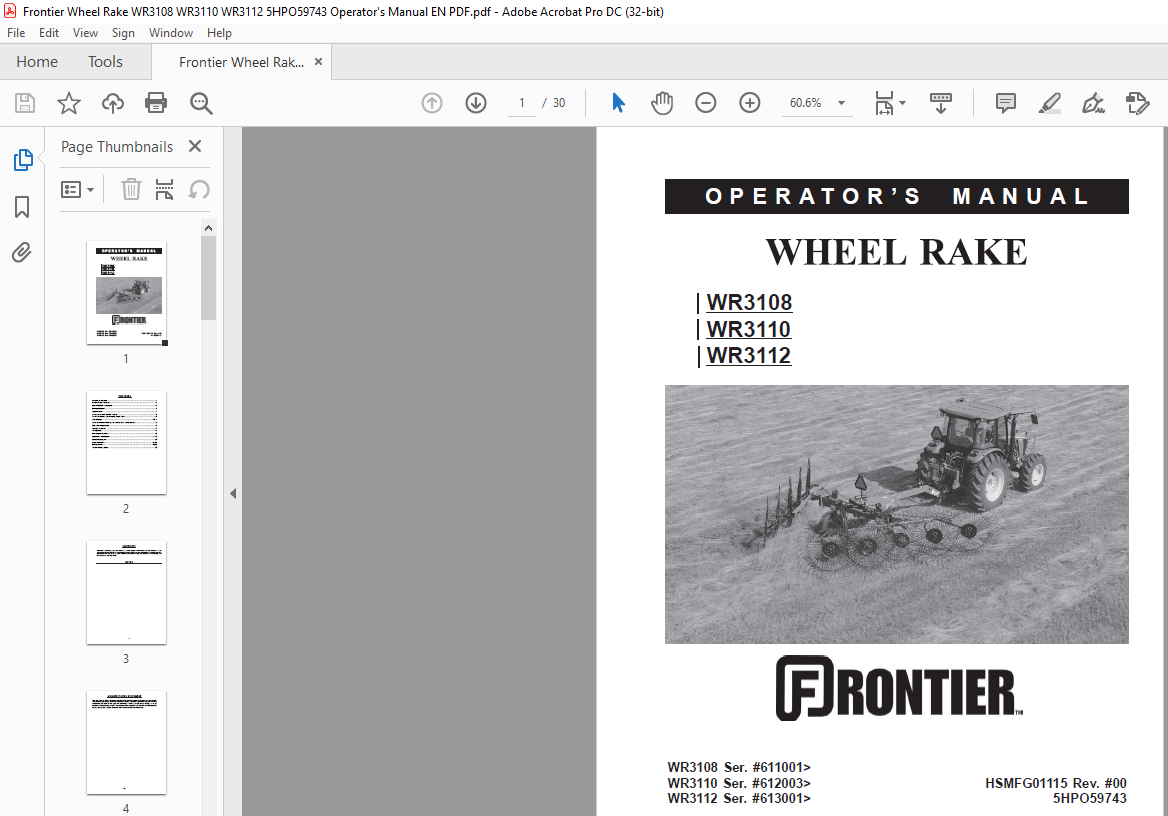Viewport: 1168px width, 816px height.
Task: Select the hand pan tool
Action: 661,103
